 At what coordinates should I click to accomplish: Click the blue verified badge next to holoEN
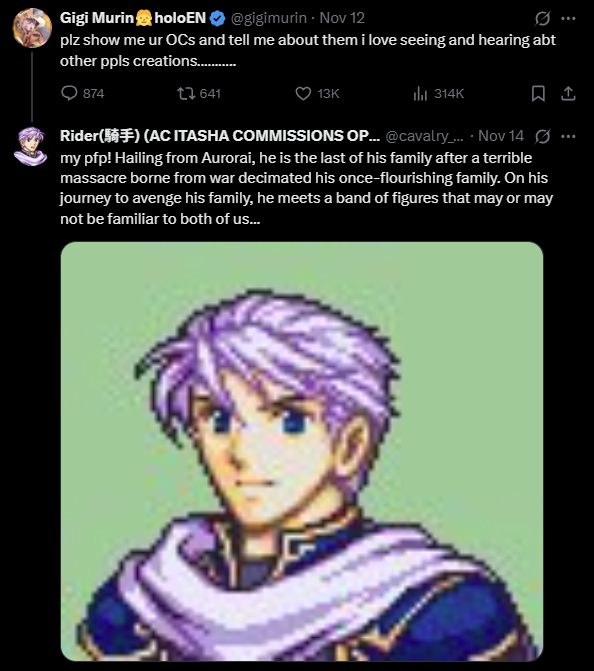(218, 18)
